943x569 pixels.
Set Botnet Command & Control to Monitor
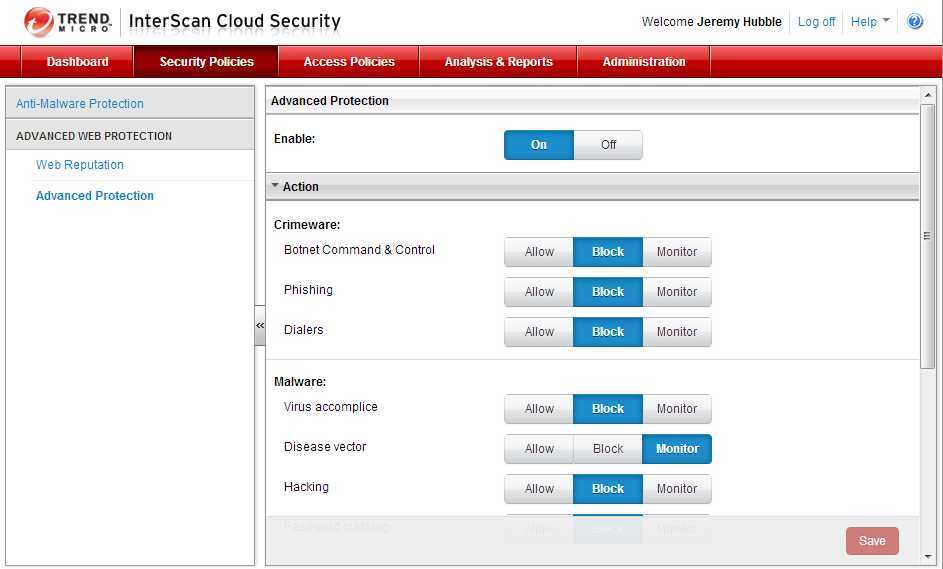[x=677, y=252]
